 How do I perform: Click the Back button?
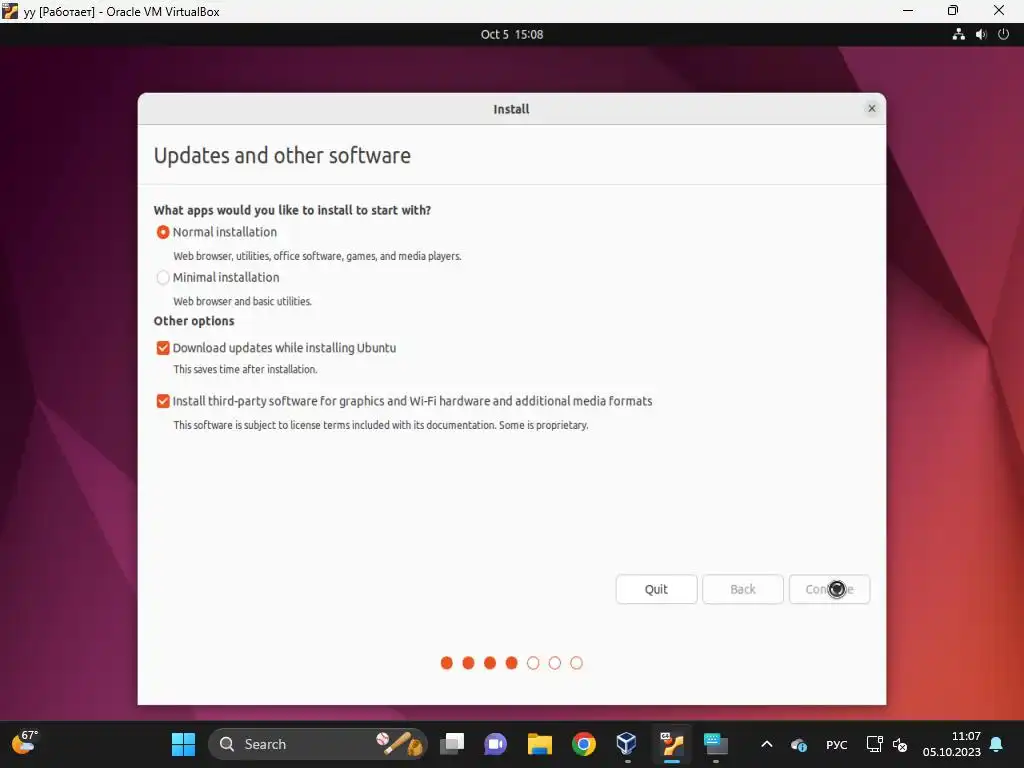743,589
